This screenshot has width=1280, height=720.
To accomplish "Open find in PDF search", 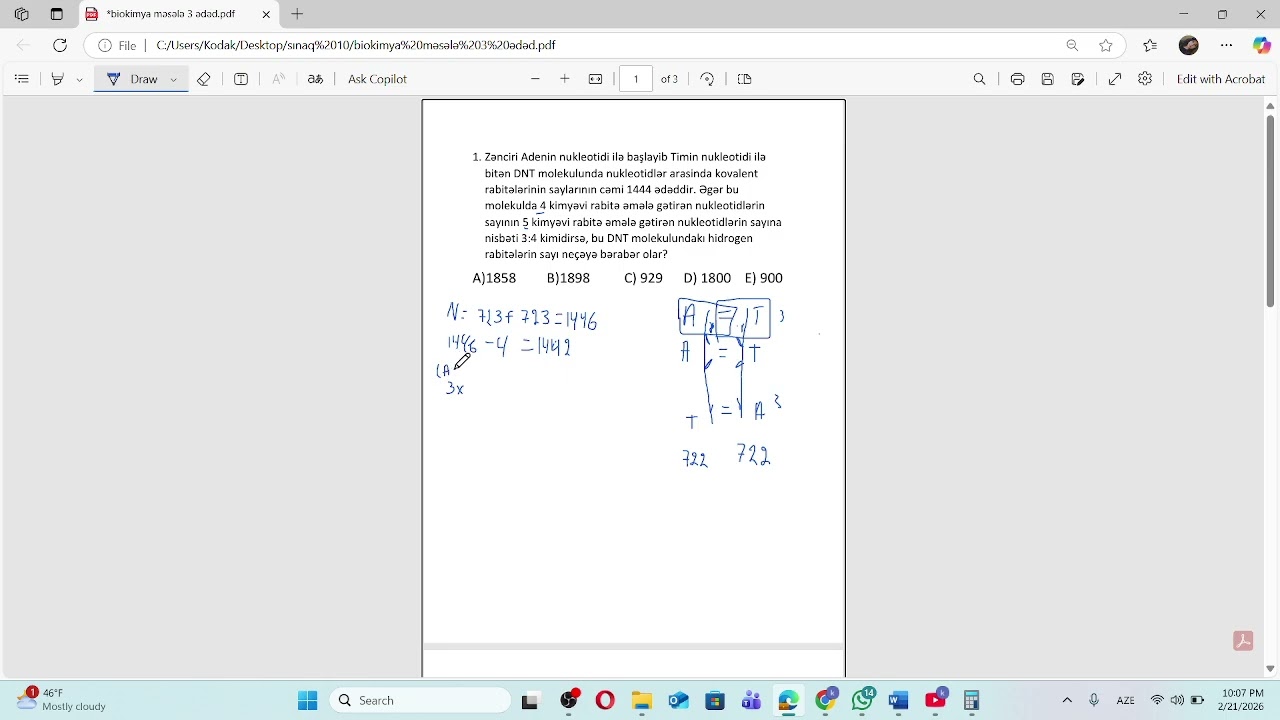I will coord(980,79).
